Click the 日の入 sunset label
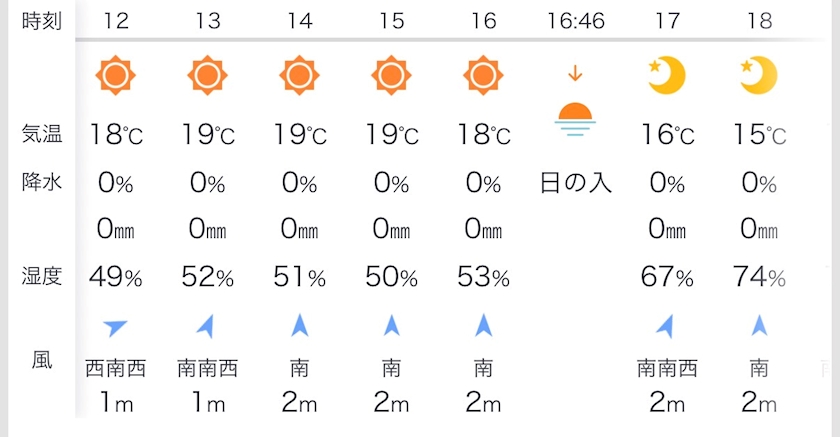Image resolution: width=840 pixels, height=437 pixels. pyautogui.click(x=575, y=183)
